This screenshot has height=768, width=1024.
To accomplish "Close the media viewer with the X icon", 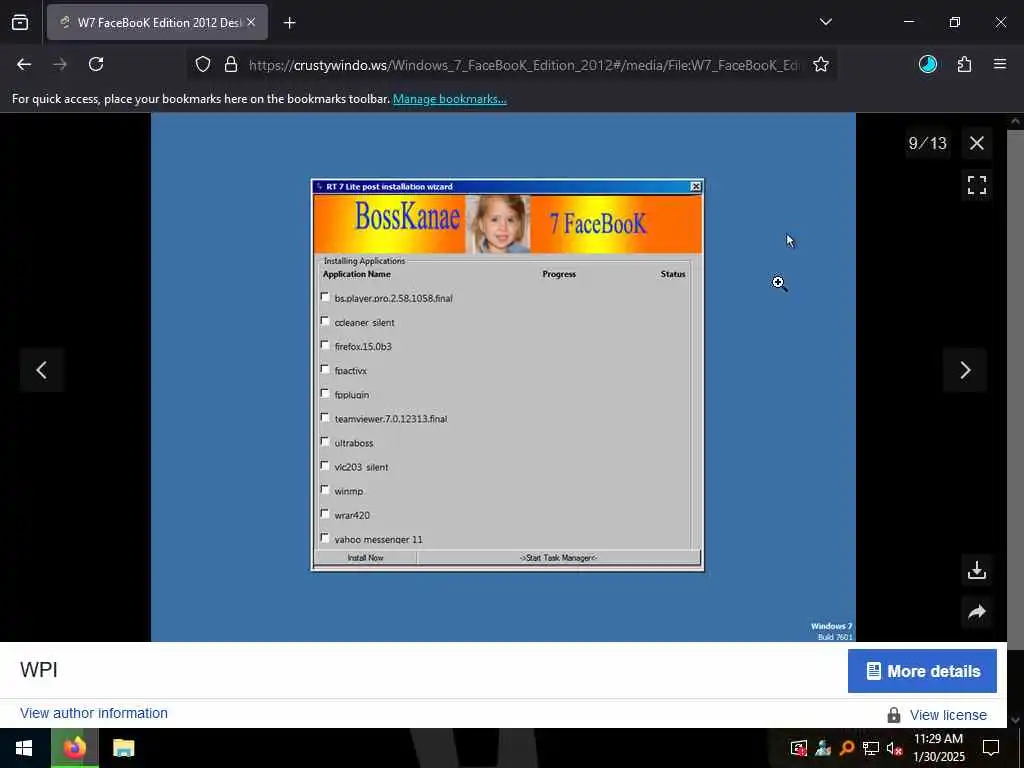I will (976, 143).
